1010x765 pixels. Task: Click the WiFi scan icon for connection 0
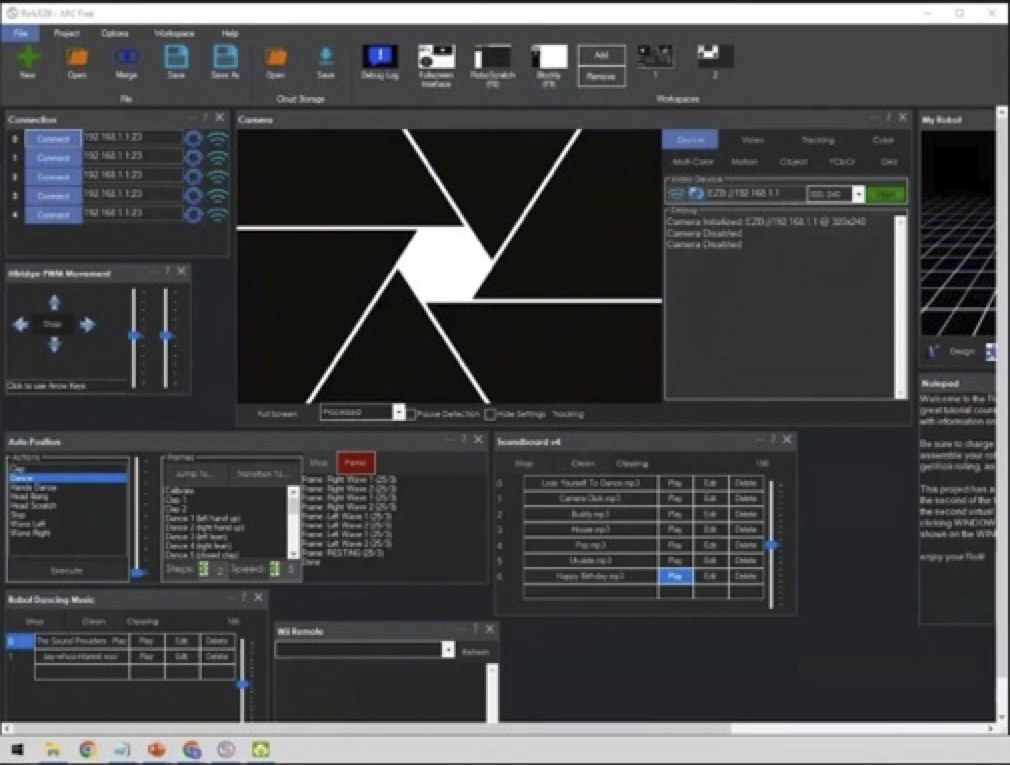point(218,138)
